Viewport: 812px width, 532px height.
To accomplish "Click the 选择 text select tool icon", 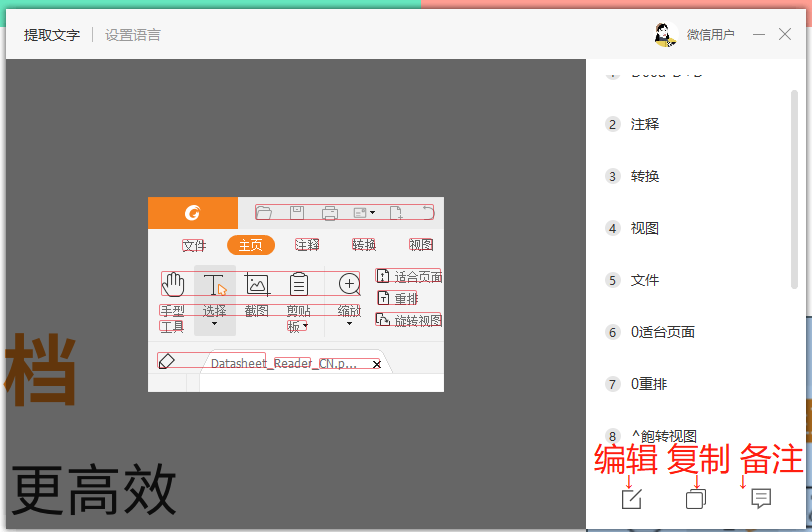I will pyautogui.click(x=214, y=285).
